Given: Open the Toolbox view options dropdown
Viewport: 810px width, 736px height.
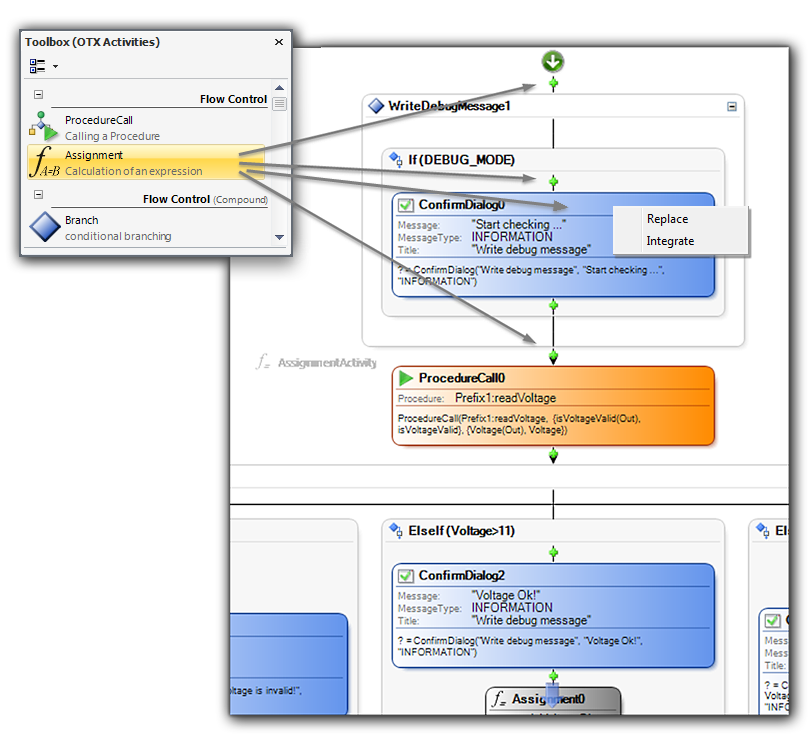Looking at the screenshot, I should coord(43,66).
